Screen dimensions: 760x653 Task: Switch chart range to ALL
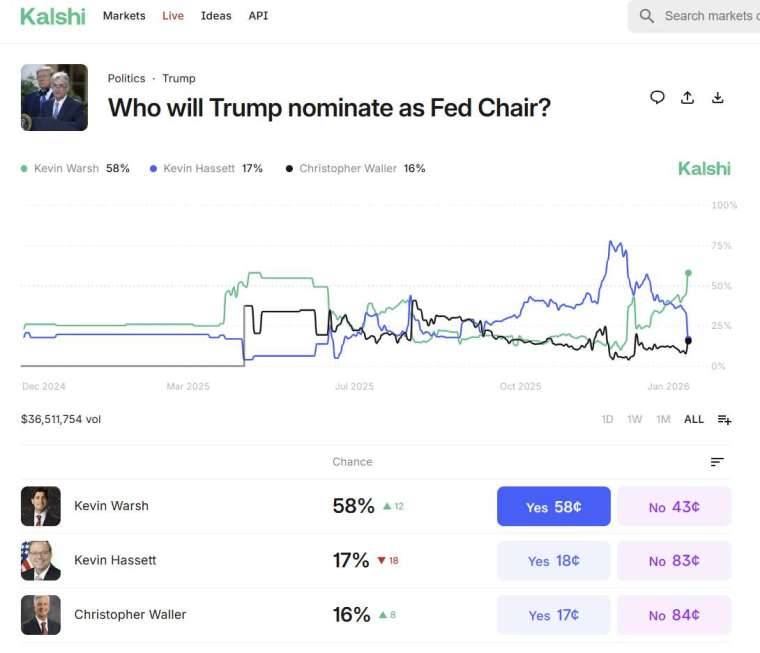click(693, 420)
